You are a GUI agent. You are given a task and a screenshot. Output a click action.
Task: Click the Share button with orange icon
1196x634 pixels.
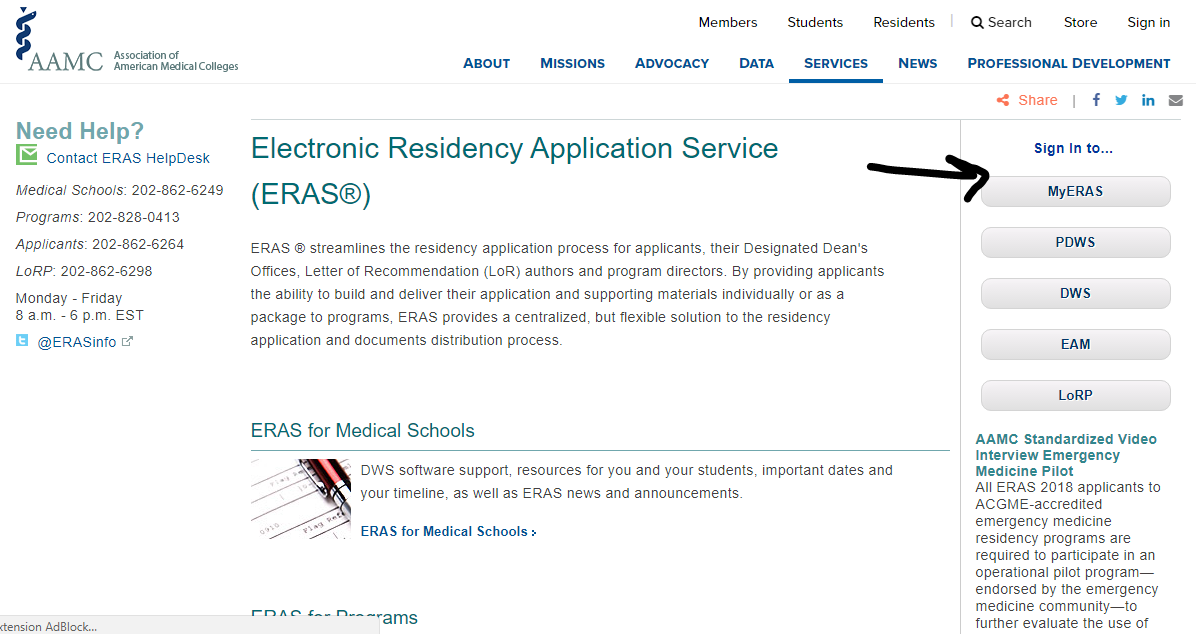click(x=1026, y=100)
